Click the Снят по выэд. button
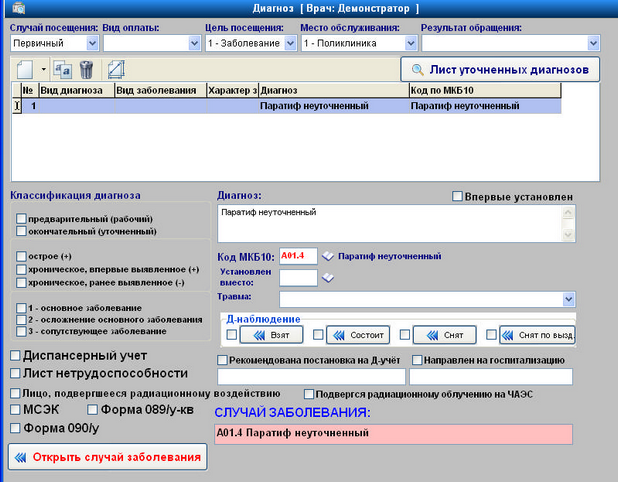Viewport: 618px width, 482px height. tap(537, 335)
